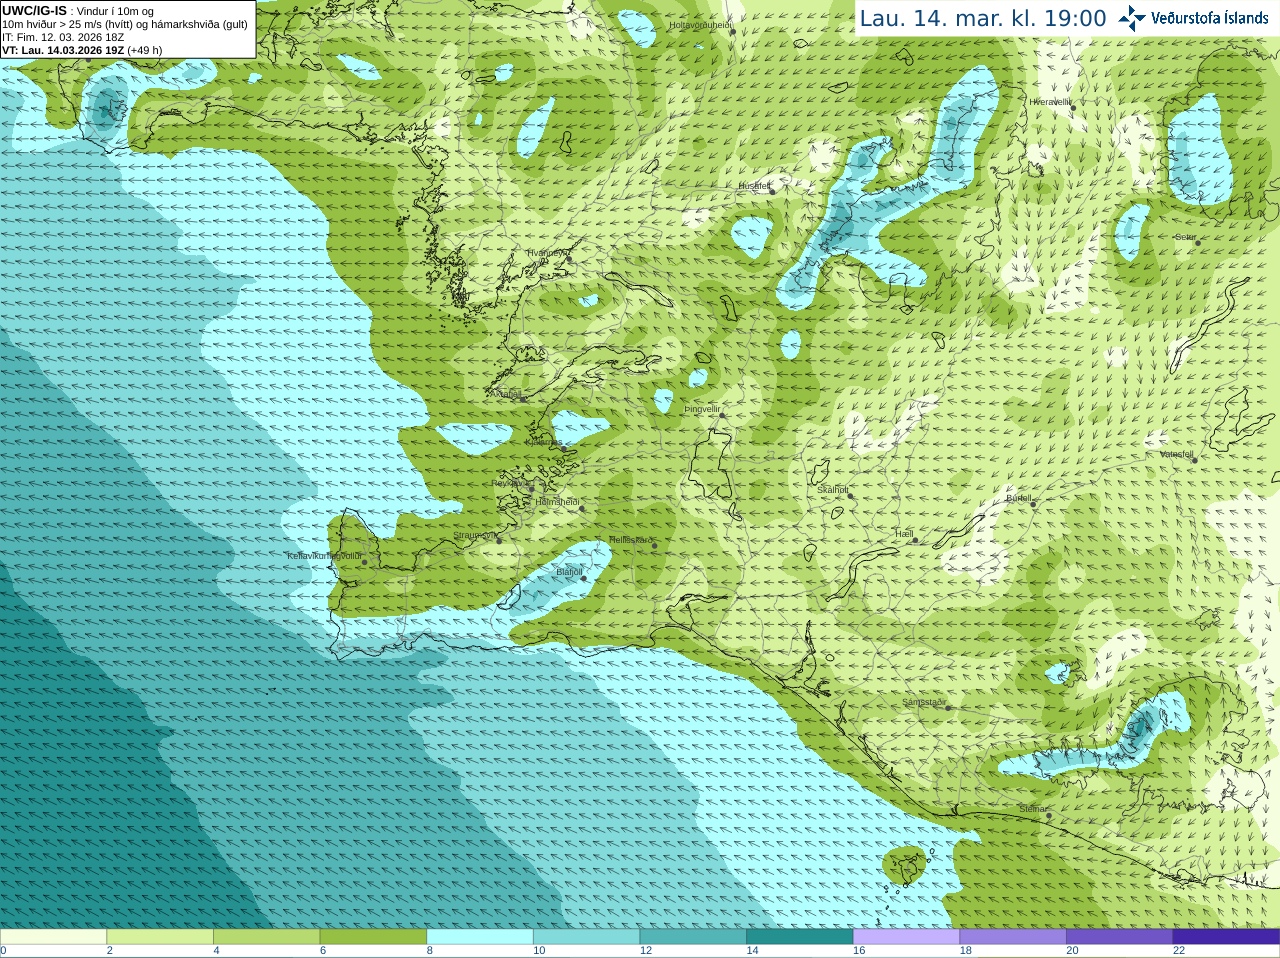Select the 12–14 m/s teal legend swatch

693,937
